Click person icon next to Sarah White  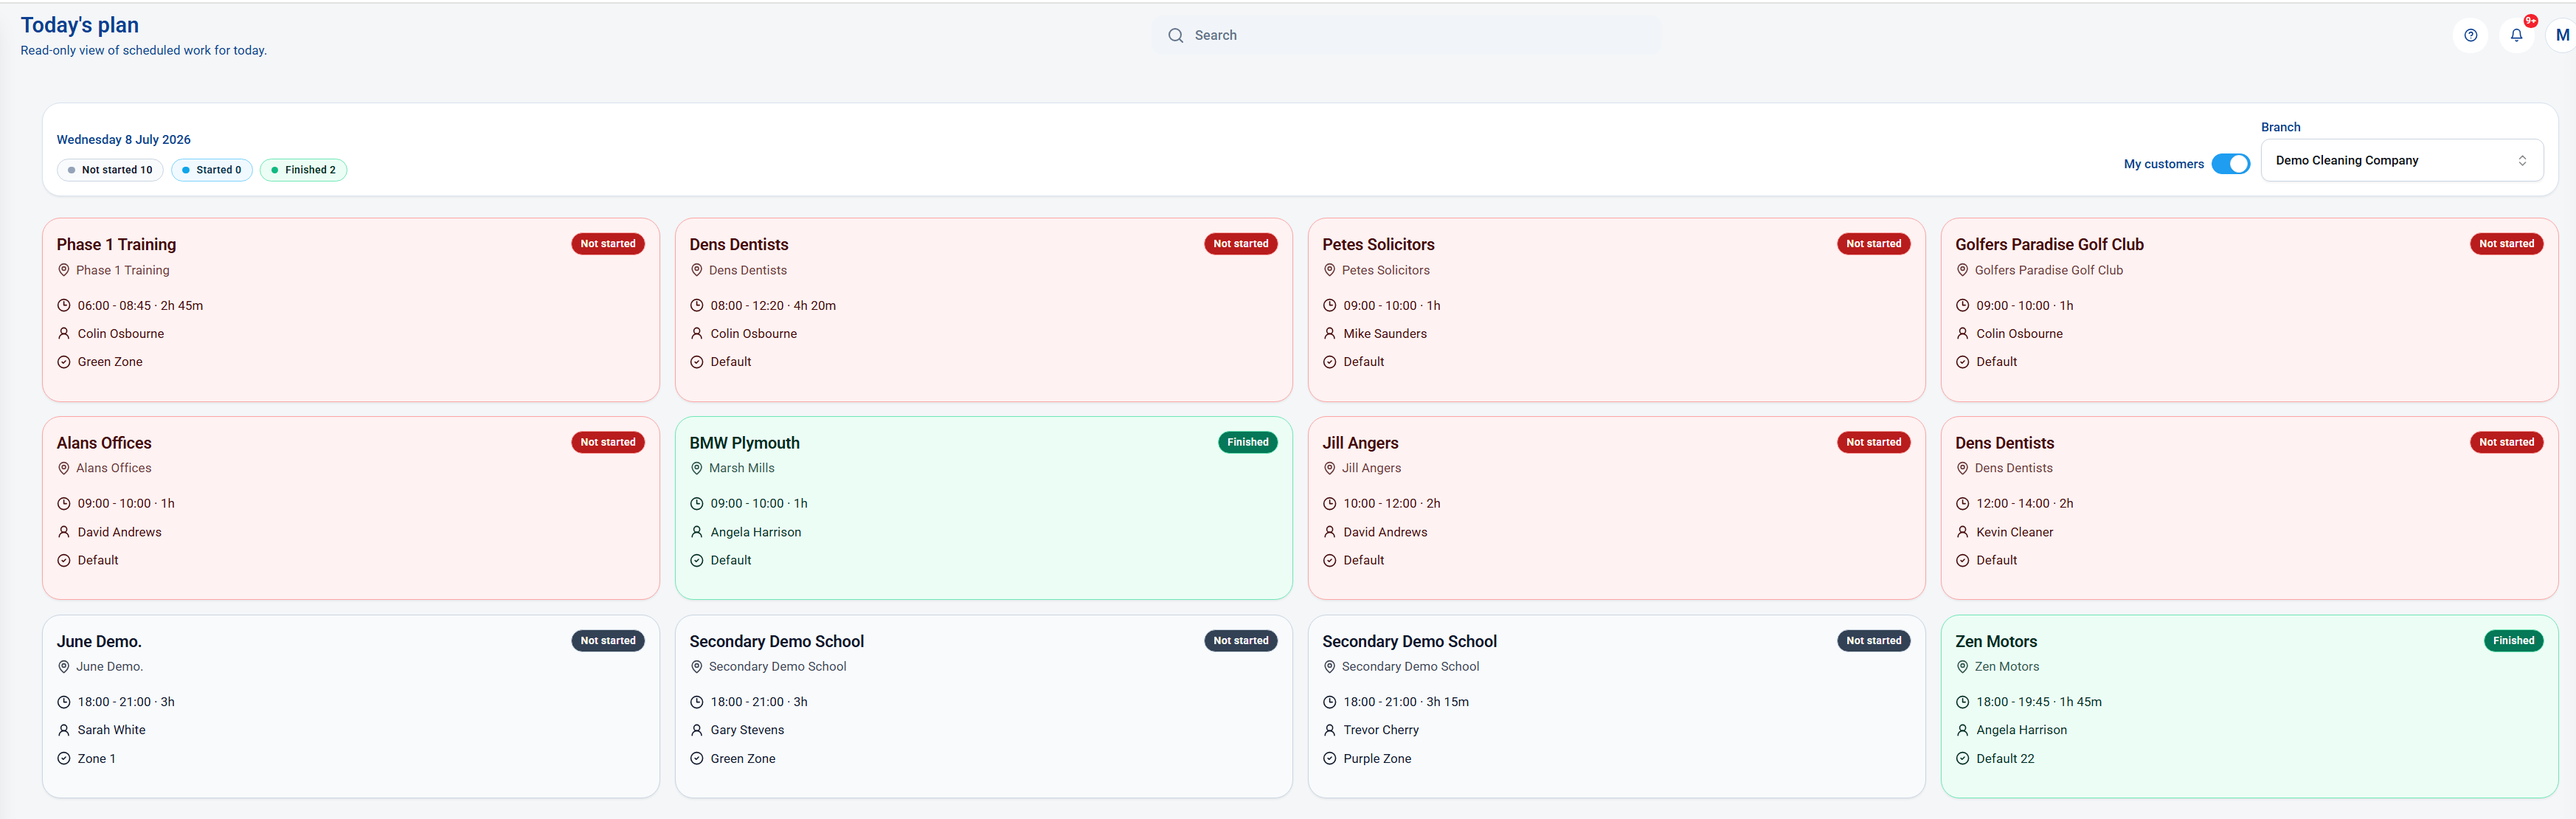pyautogui.click(x=64, y=730)
